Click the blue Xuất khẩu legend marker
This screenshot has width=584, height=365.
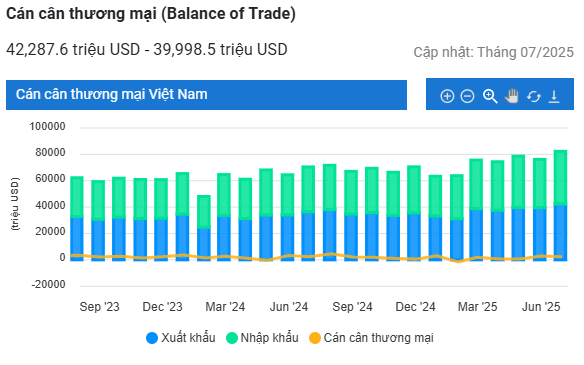point(152,338)
